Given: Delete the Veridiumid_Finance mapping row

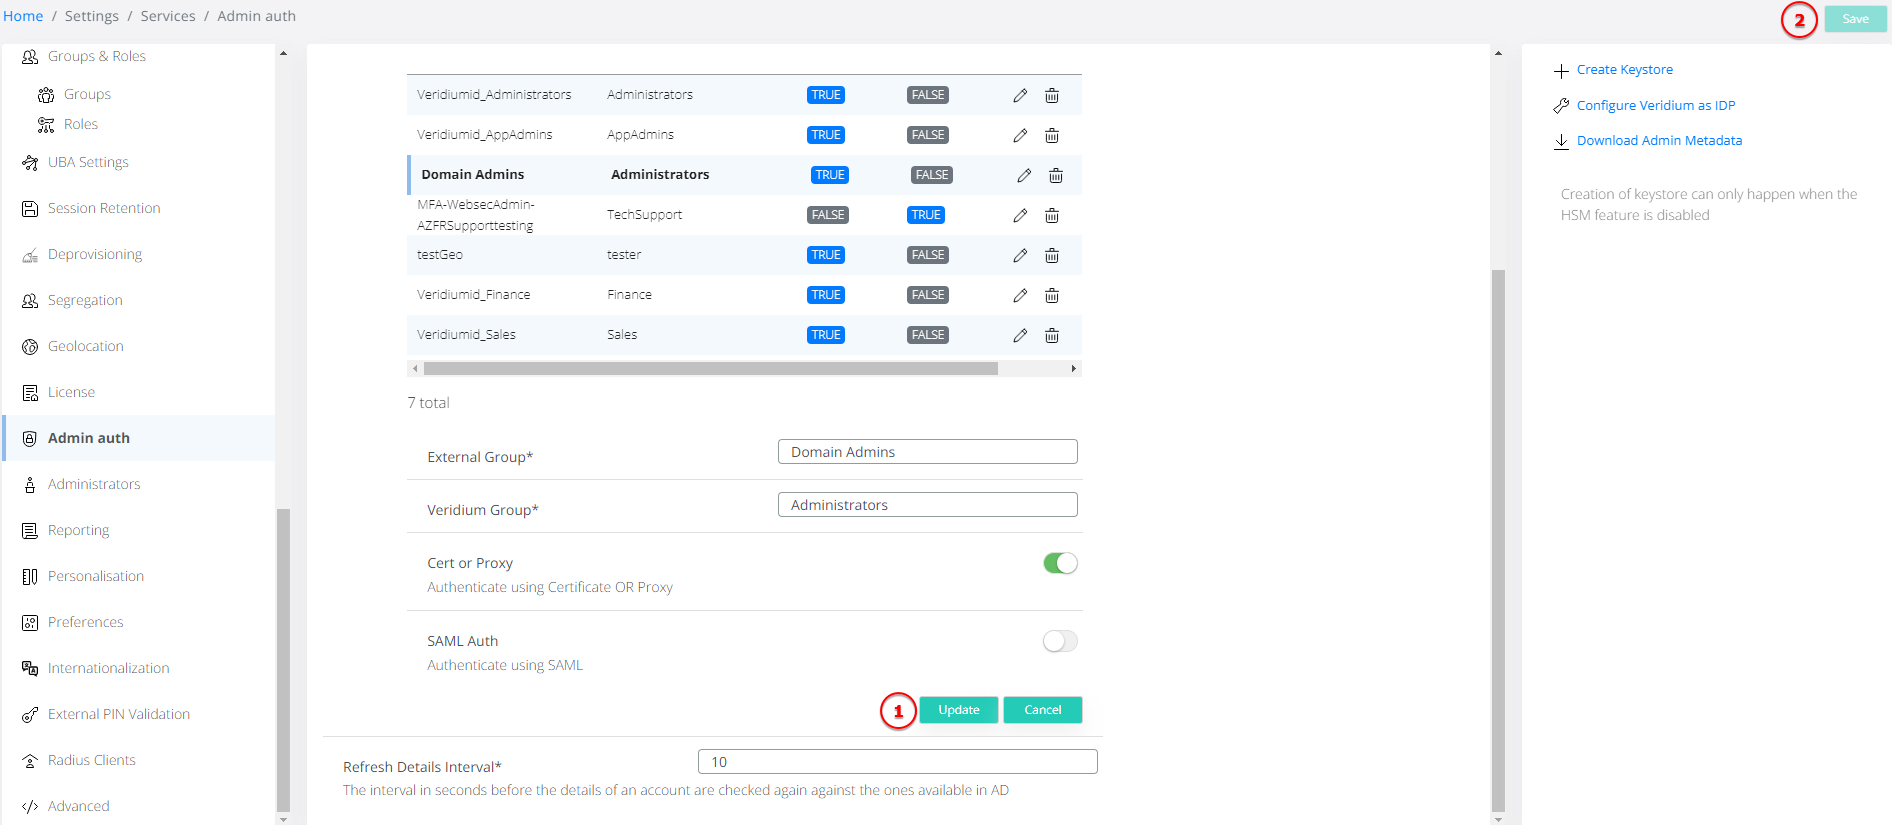Looking at the screenshot, I should [1052, 295].
